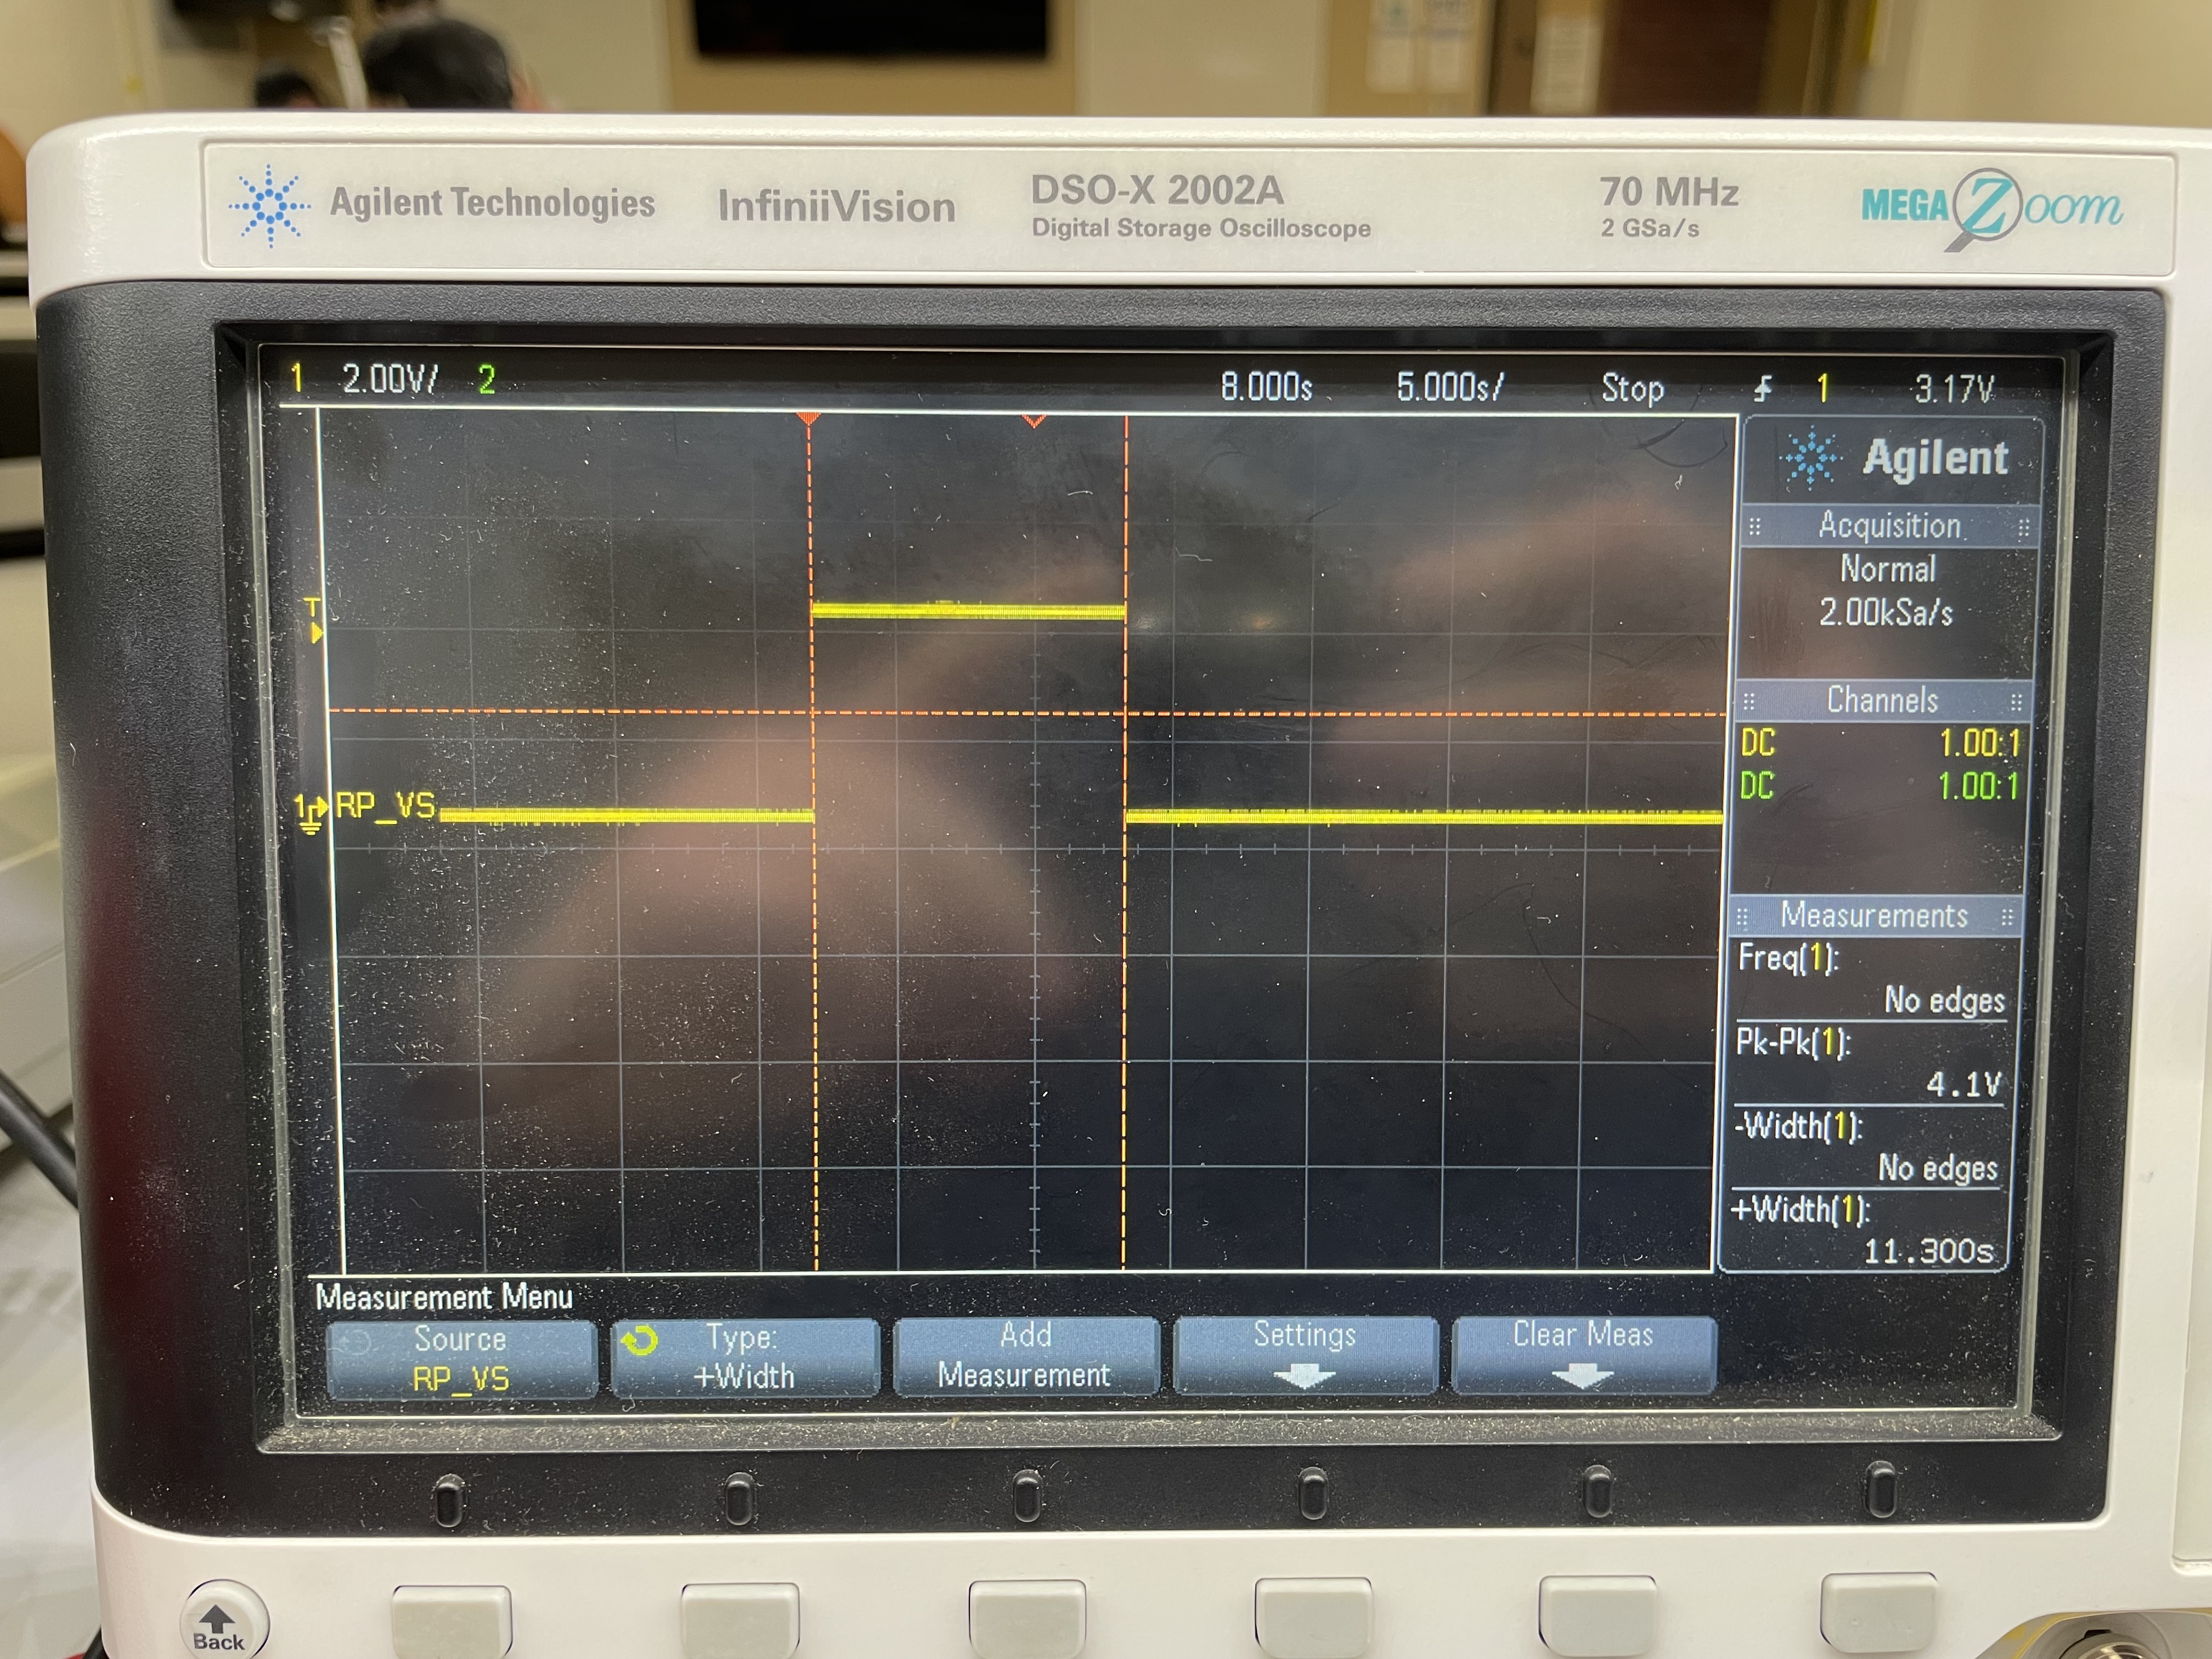Image resolution: width=2212 pixels, height=1659 pixels.
Task: Click the Agilent starburst logo in sidebar
Action: coord(1810,458)
